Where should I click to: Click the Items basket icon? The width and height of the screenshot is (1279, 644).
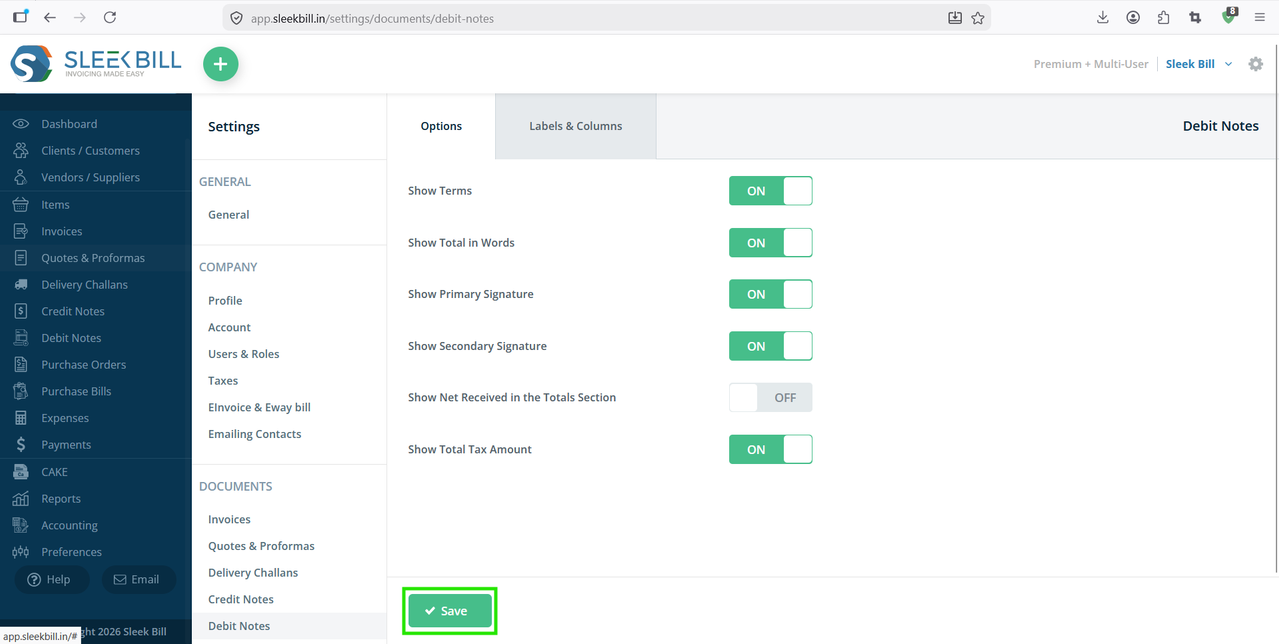tap(21, 204)
